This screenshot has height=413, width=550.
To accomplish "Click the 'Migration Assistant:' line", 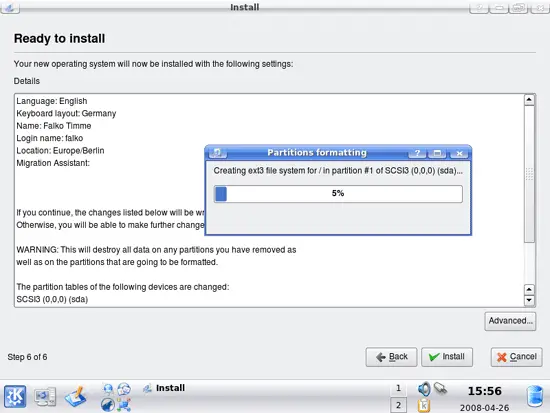I will [53, 163].
